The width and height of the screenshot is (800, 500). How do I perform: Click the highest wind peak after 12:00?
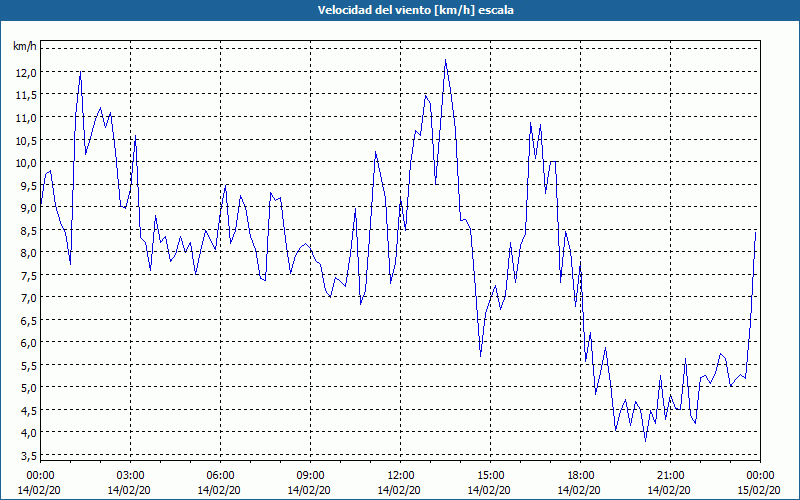[x=445, y=60]
